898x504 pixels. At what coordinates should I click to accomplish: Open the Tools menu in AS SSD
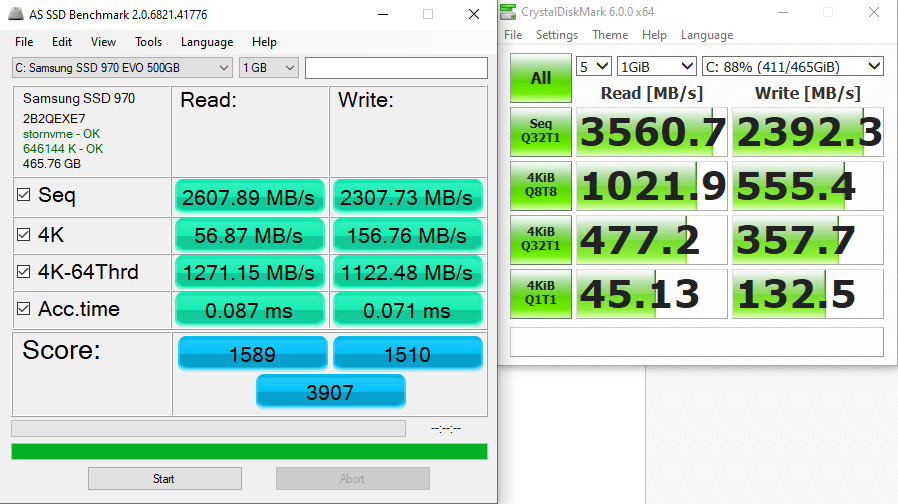point(148,42)
